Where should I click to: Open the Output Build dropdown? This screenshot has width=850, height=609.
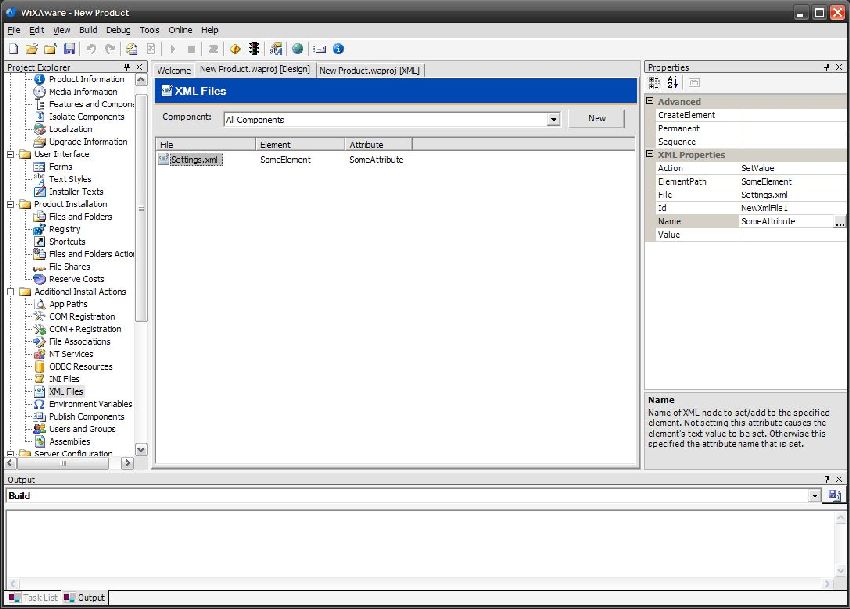click(x=815, y=496)
